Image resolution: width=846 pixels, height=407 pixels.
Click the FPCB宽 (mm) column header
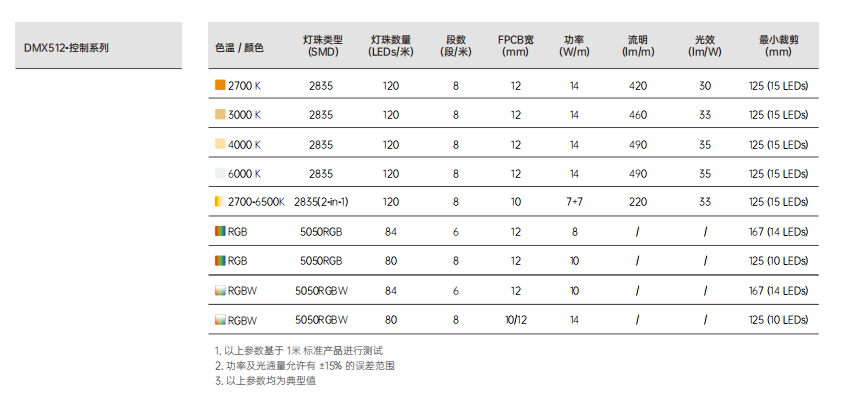515,46
